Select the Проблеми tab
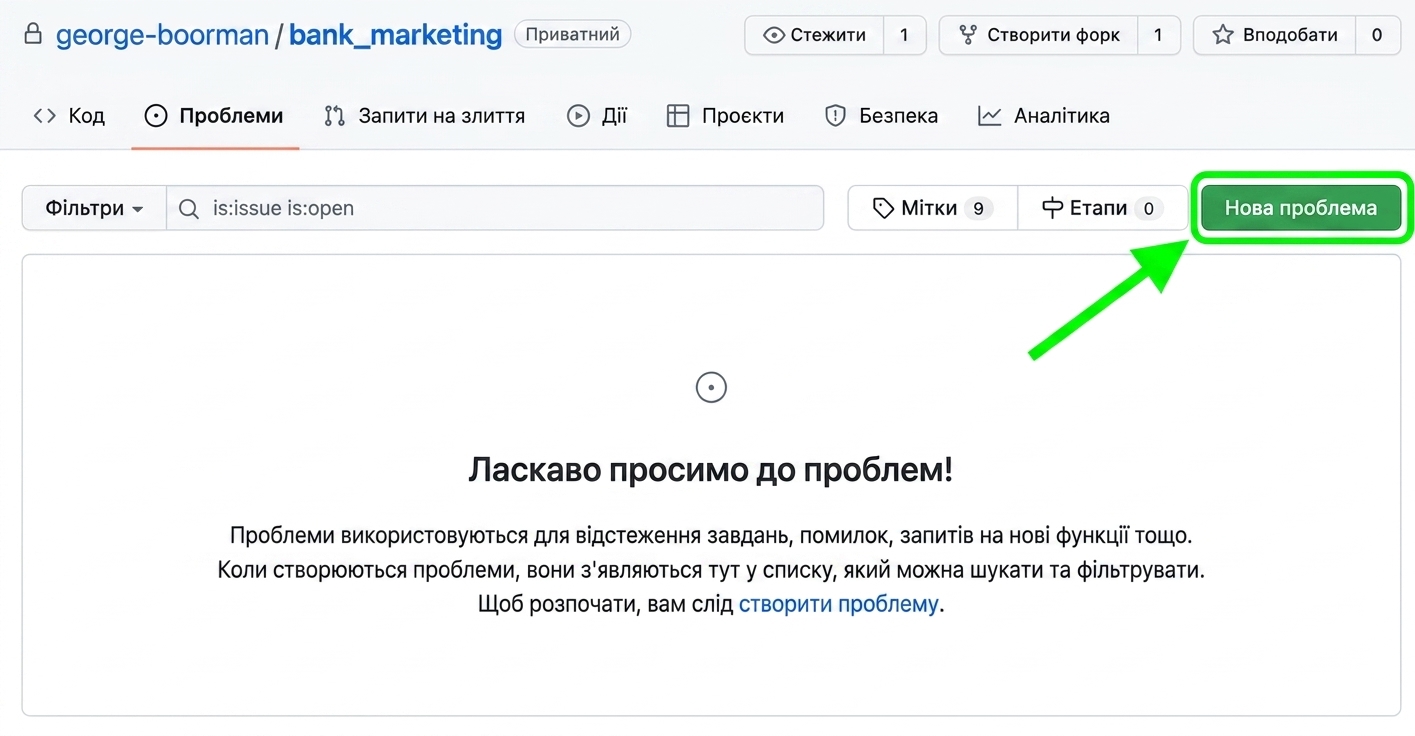The width and height of the screenshot is (1415, 736). click(x=214, y=116)
